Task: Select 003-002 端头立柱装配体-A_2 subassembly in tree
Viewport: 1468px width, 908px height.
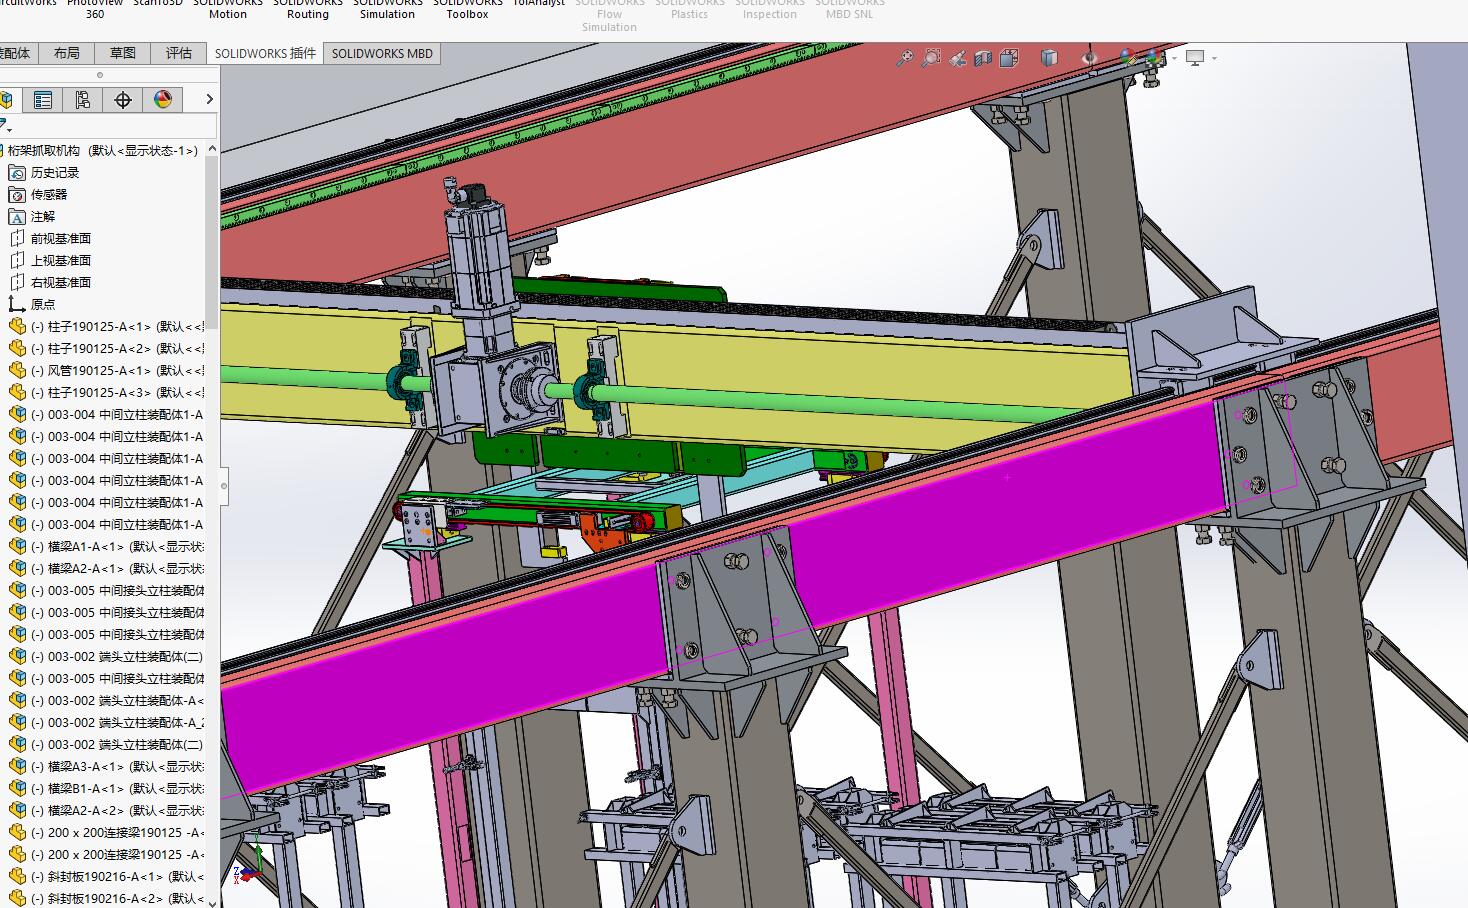Action: pyautogui.click(x=106, y=723)
